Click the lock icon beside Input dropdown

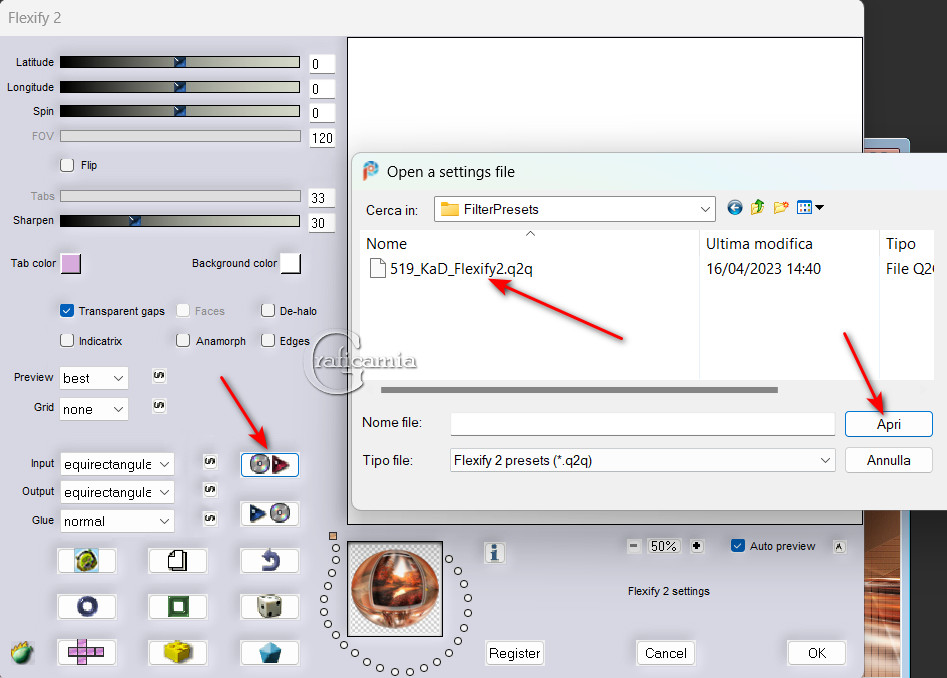pos(210,461)
